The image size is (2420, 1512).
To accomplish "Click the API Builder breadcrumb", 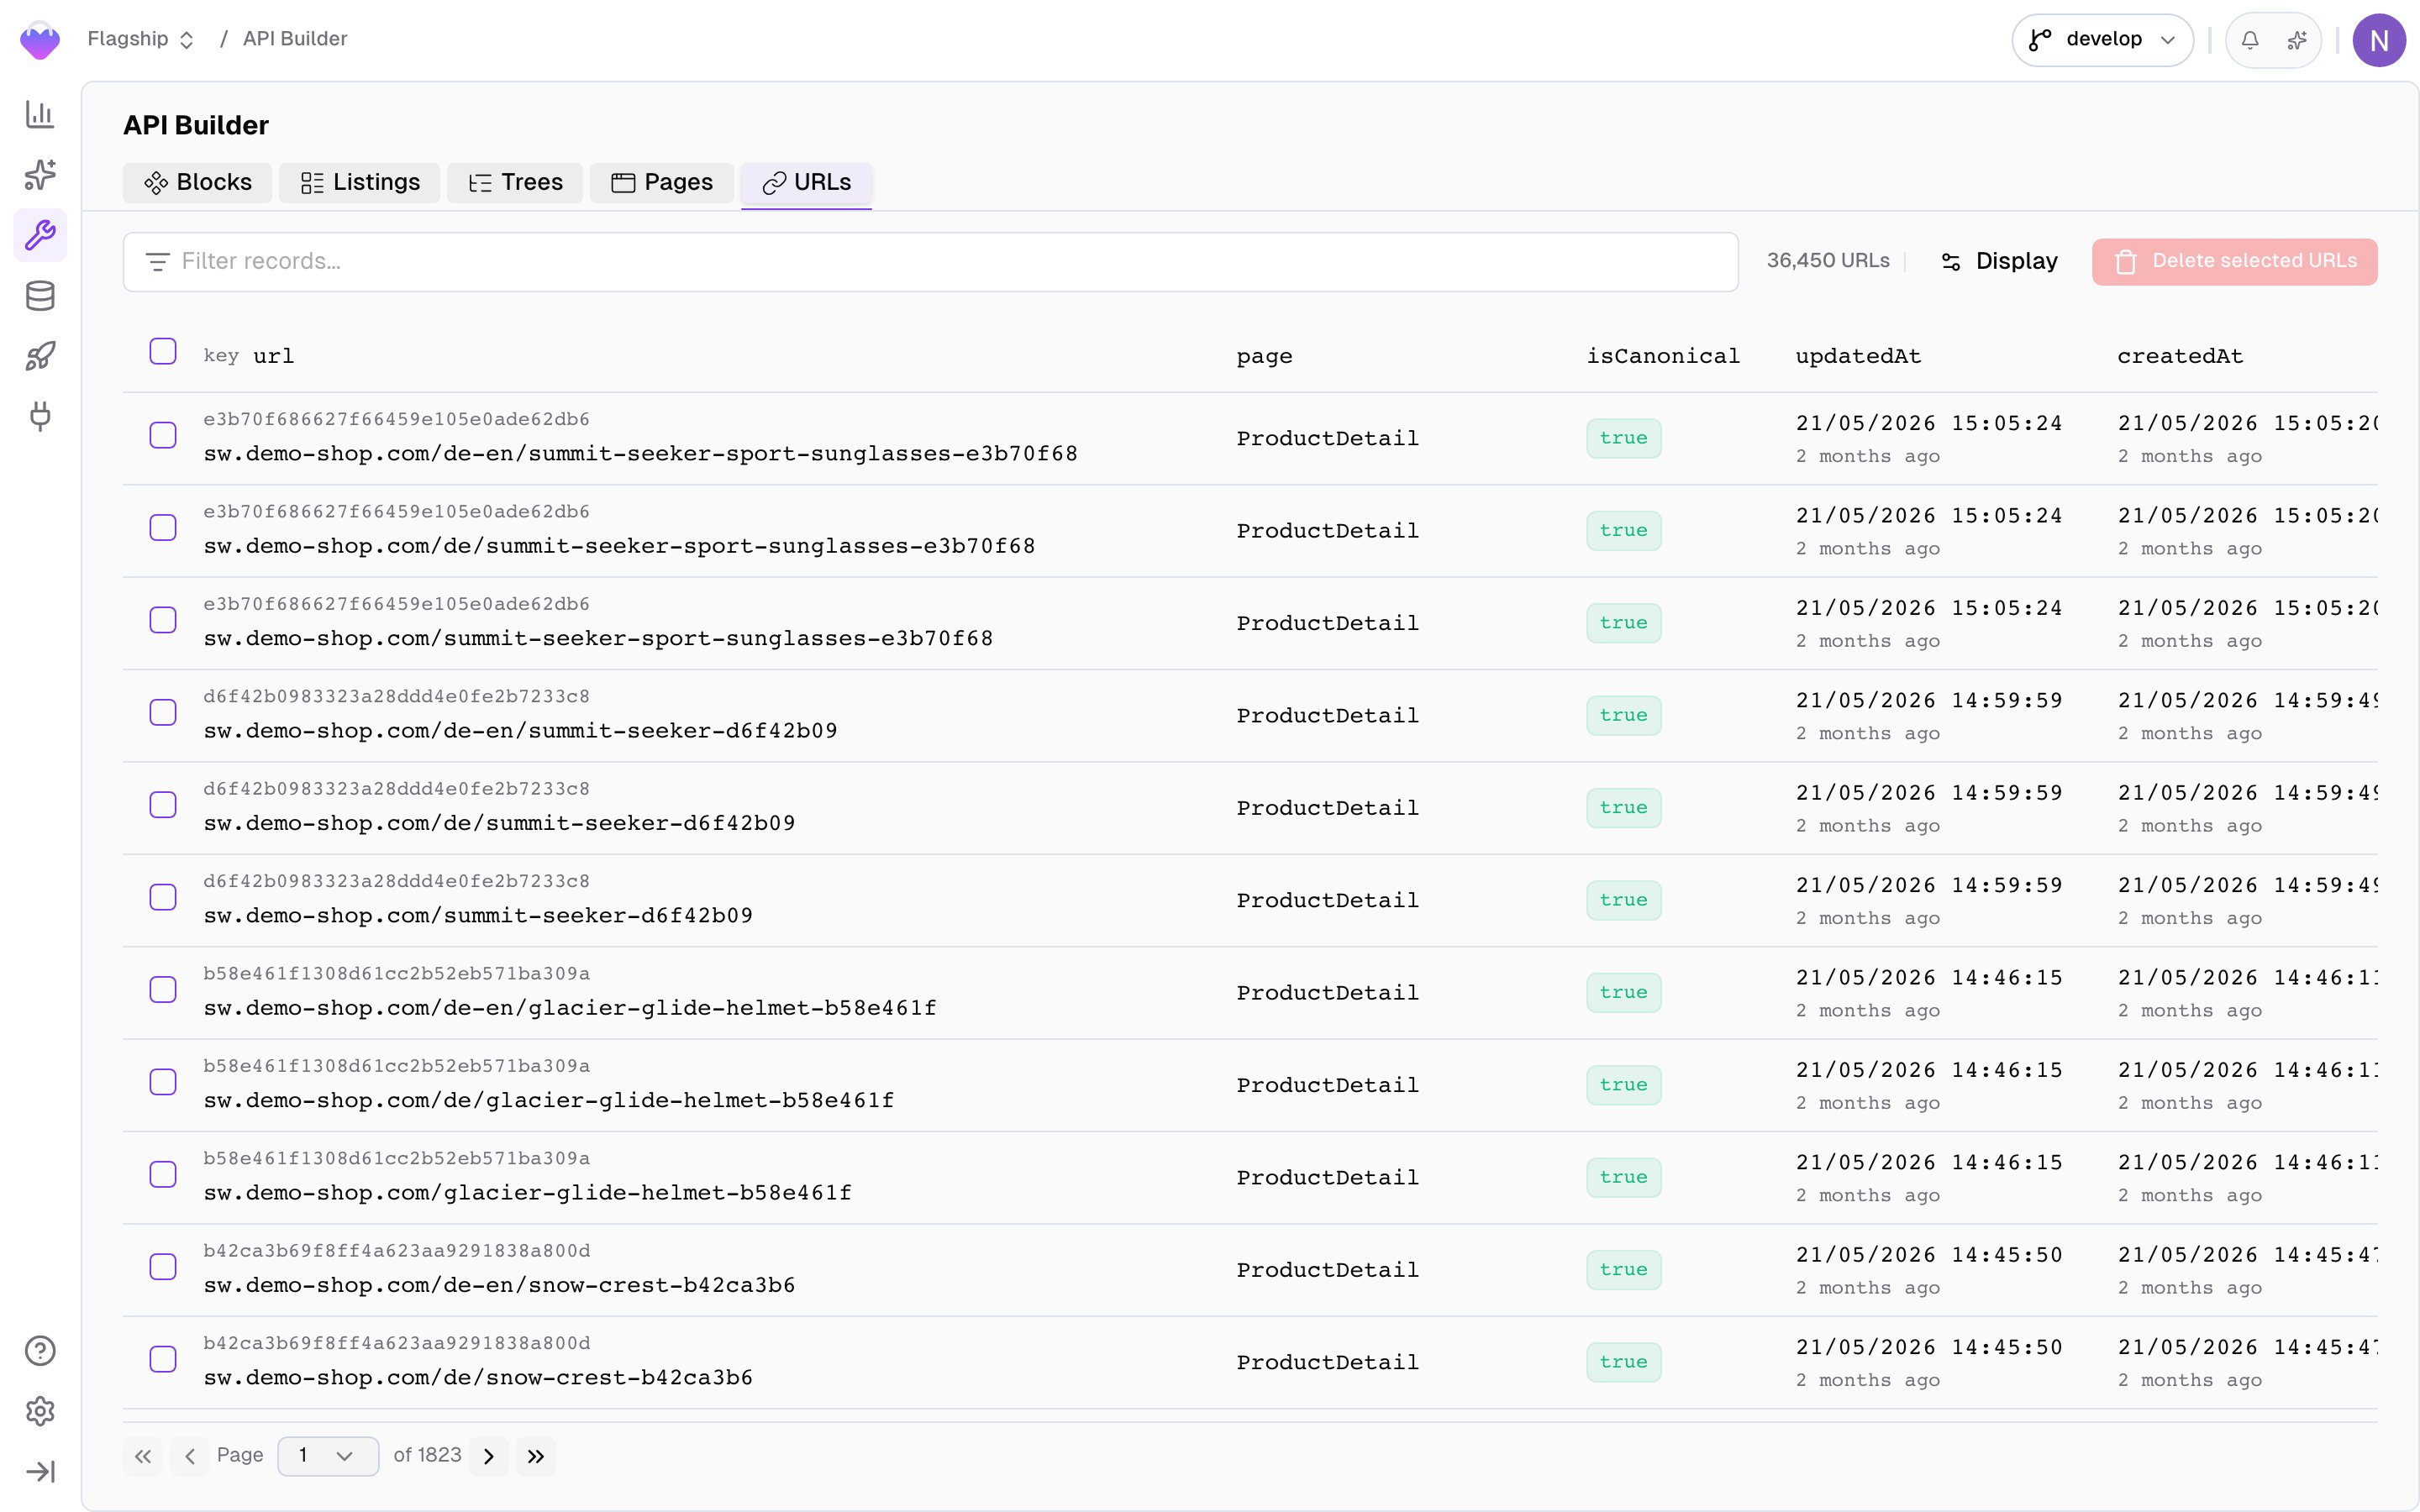I will 295,39.
